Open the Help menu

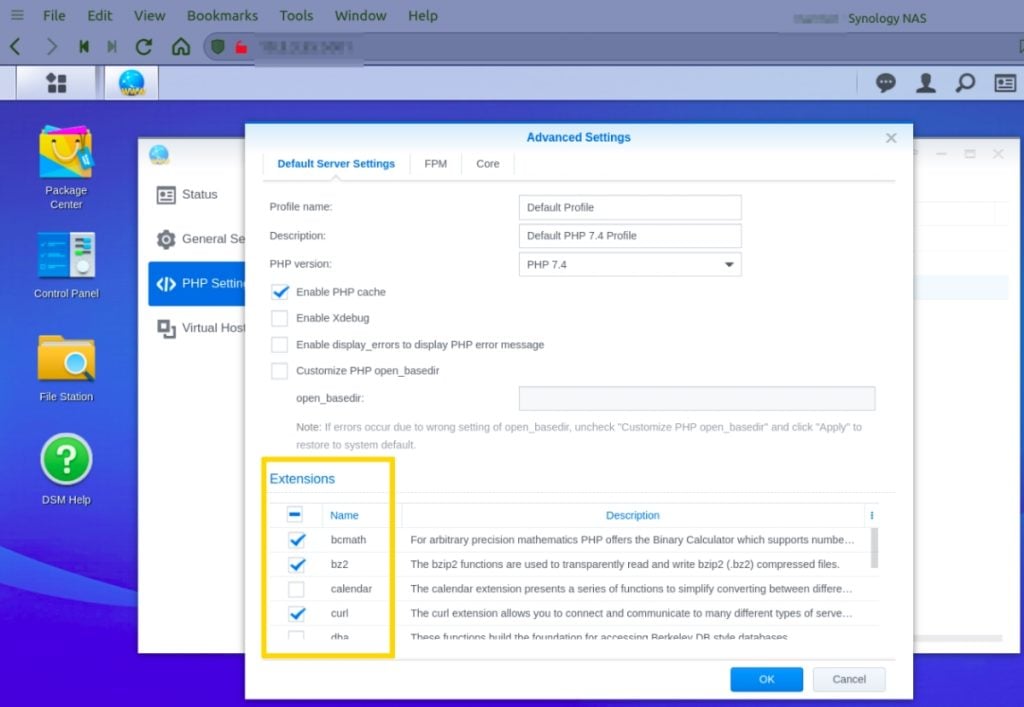[423, 15]
